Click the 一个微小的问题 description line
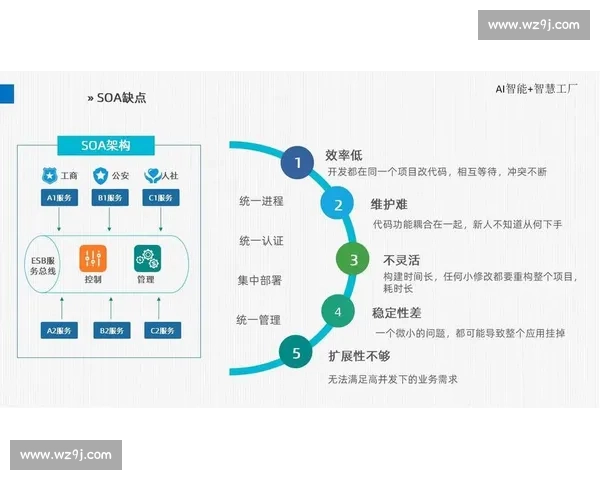Viewport: 600px width, 480px height. (470, 333)
